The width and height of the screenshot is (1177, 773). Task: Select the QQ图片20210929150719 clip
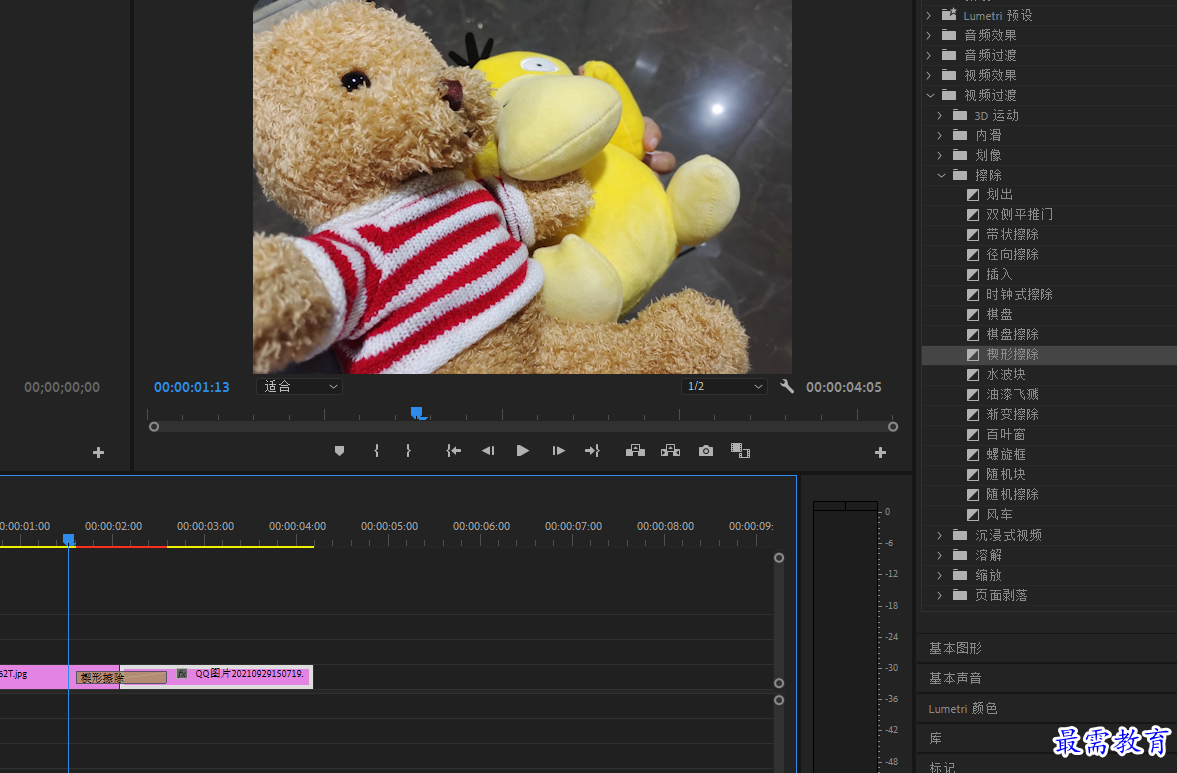click(x=216, y=676)
